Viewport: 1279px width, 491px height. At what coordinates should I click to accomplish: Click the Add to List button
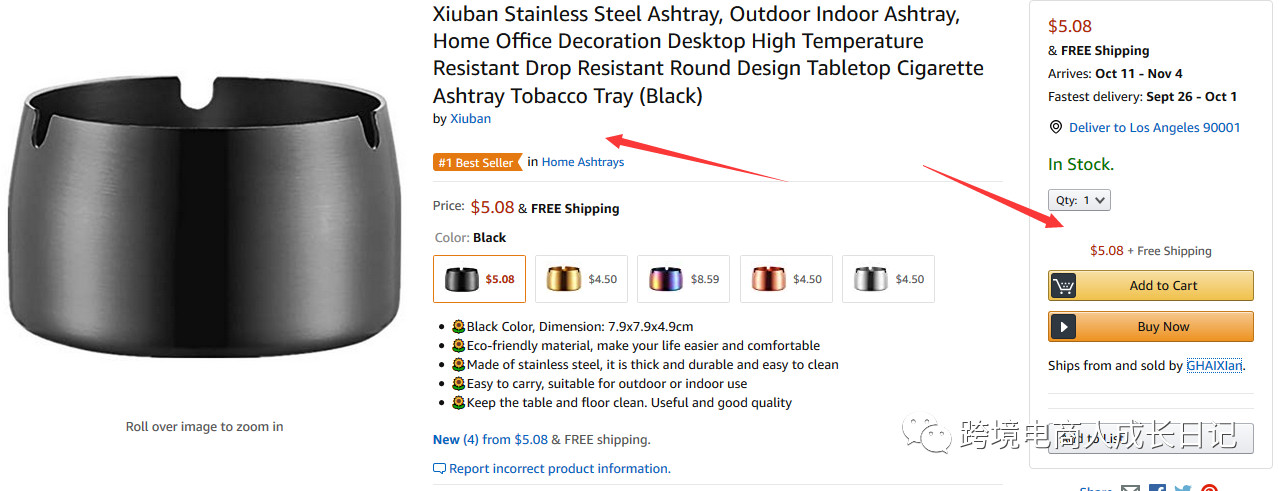(x=1150, y=438)
